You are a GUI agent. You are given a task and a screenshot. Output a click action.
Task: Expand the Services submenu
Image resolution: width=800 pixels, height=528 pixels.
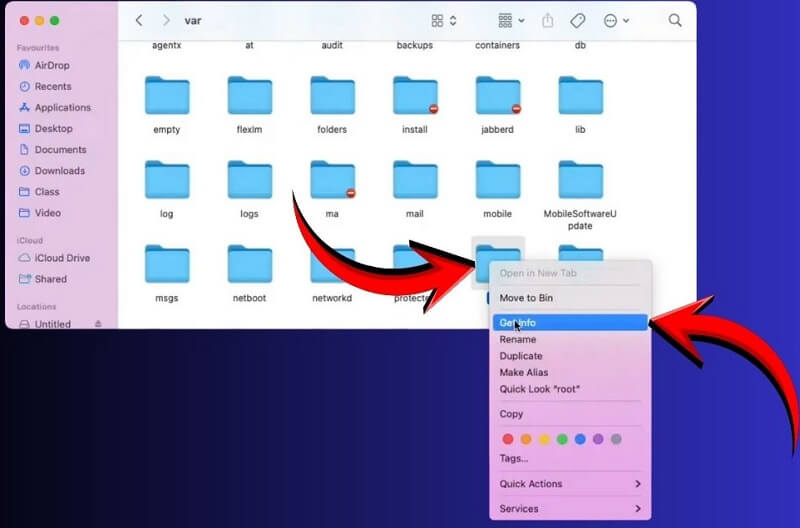coord(570,509)
